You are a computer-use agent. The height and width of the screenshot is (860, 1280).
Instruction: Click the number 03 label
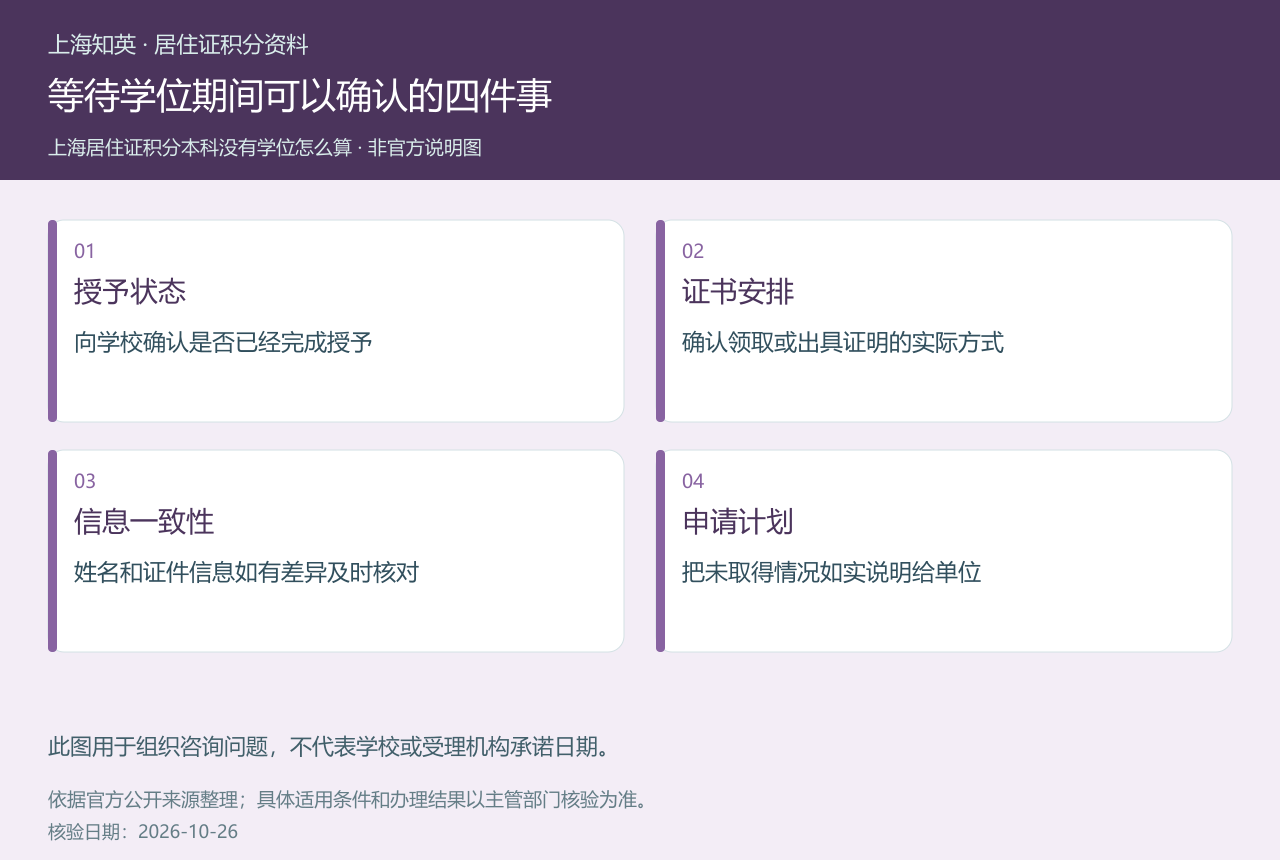pos(85,481)
